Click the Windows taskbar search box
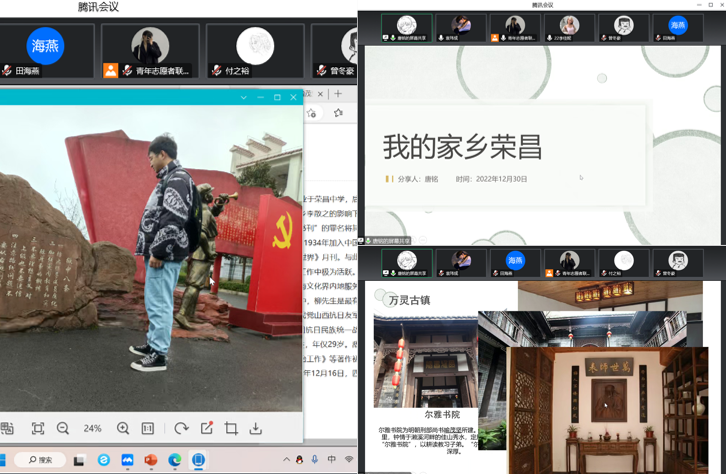 (x=40, y=460)
